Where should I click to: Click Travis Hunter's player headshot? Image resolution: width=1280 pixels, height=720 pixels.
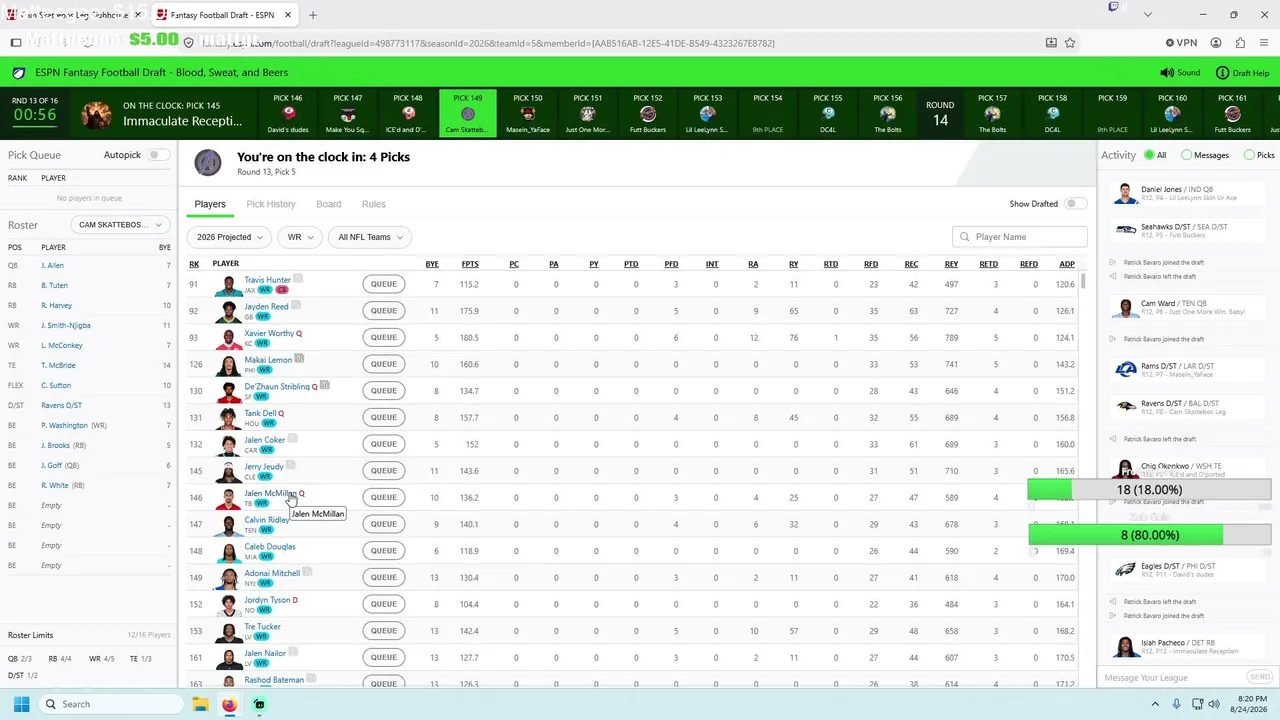click(229, 285)
